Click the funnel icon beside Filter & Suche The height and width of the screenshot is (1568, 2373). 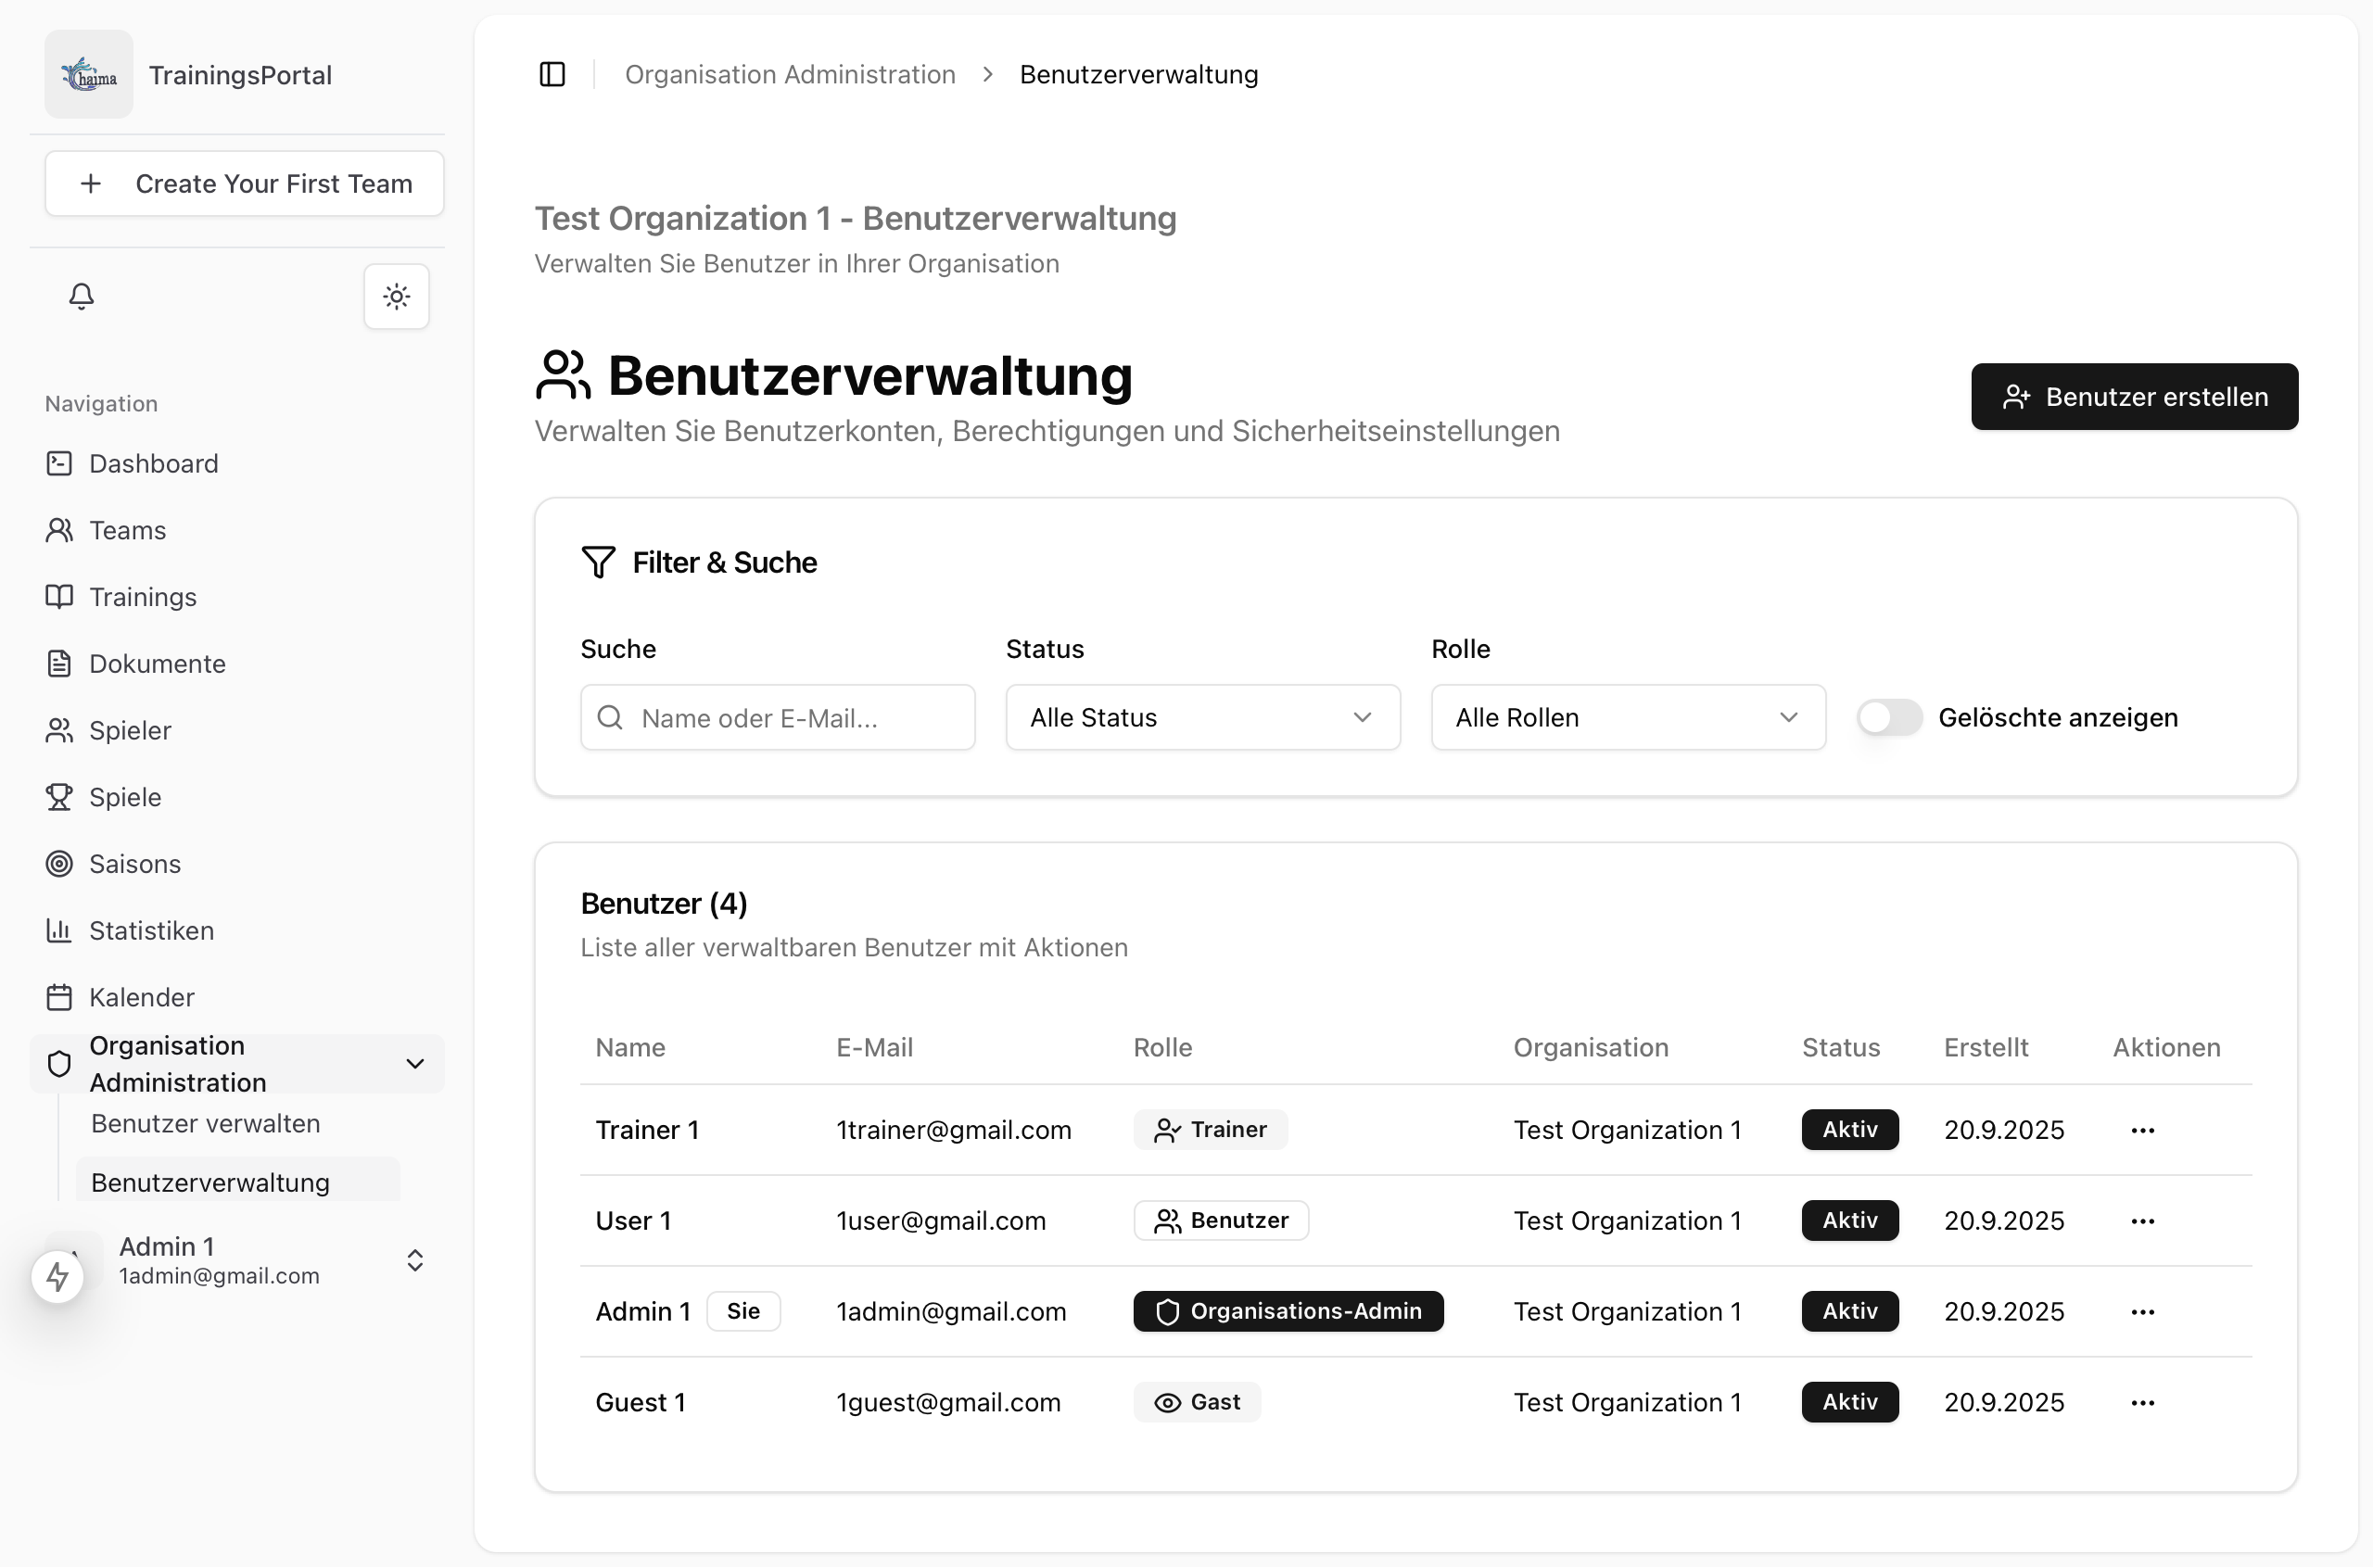pos(598,562)
